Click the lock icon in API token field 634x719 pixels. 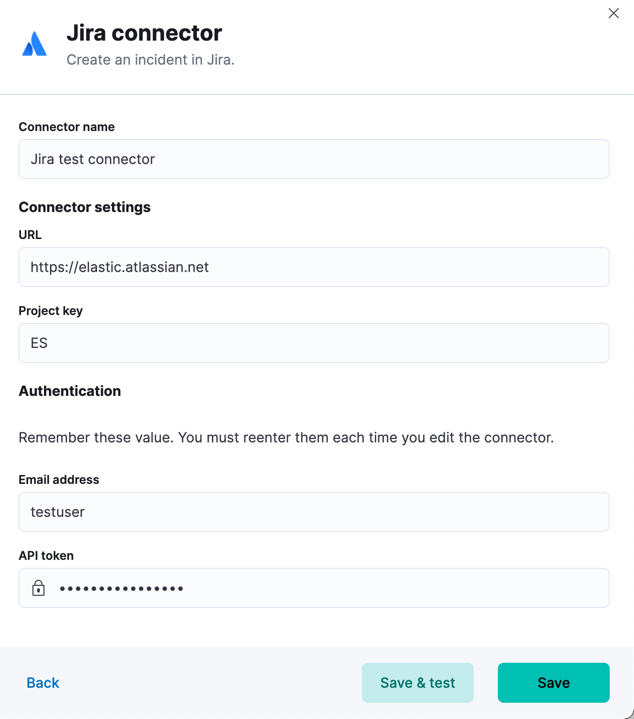[x=38, y=588]
